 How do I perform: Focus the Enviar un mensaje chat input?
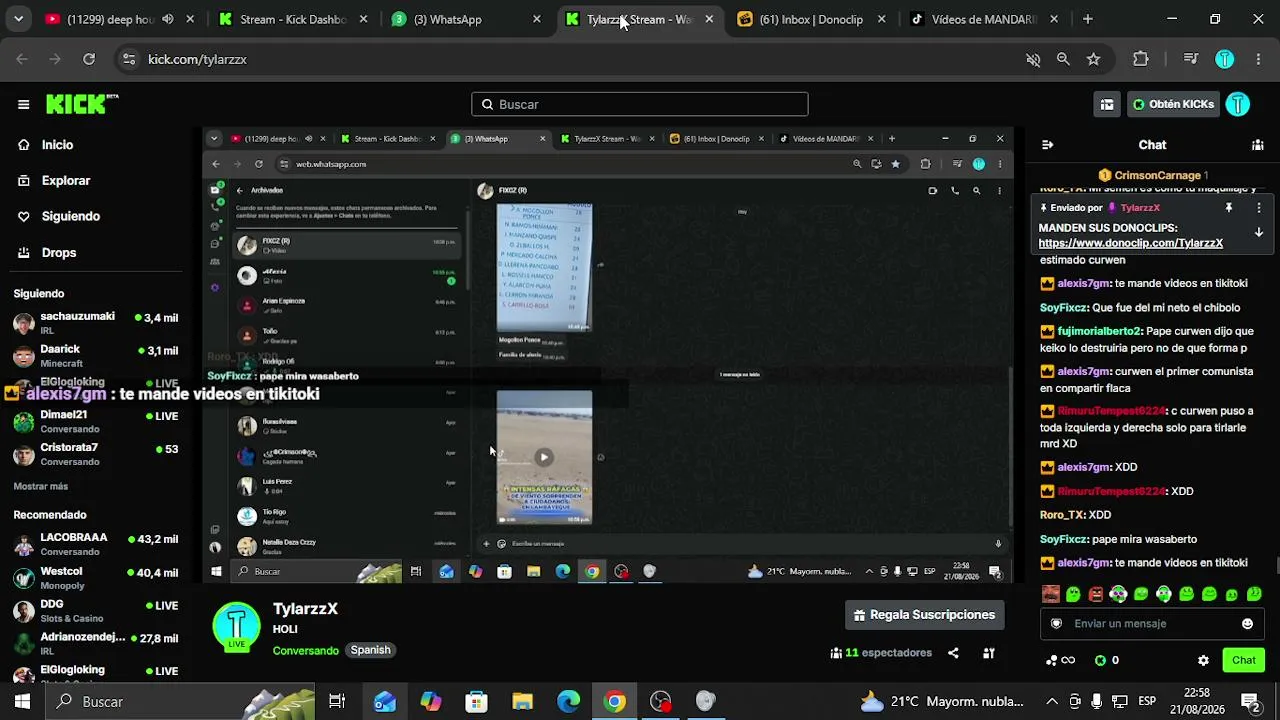pyautogui.click(x=1150, y=623)
